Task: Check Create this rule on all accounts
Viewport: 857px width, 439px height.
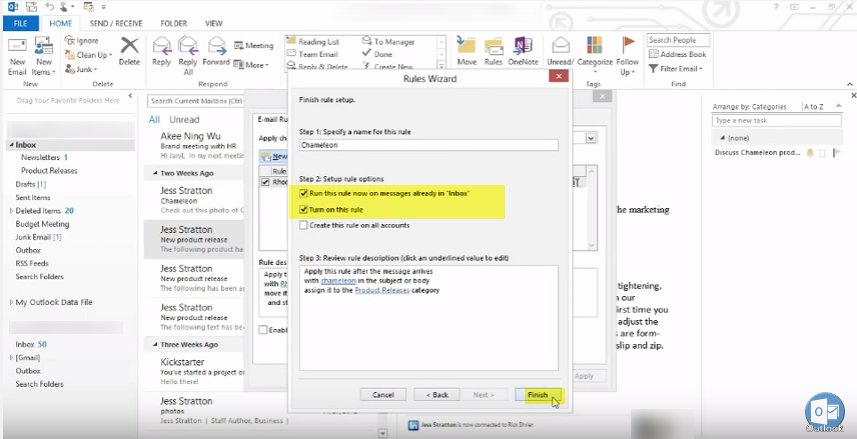Action: pyautogui.click(x=303, y=225)
